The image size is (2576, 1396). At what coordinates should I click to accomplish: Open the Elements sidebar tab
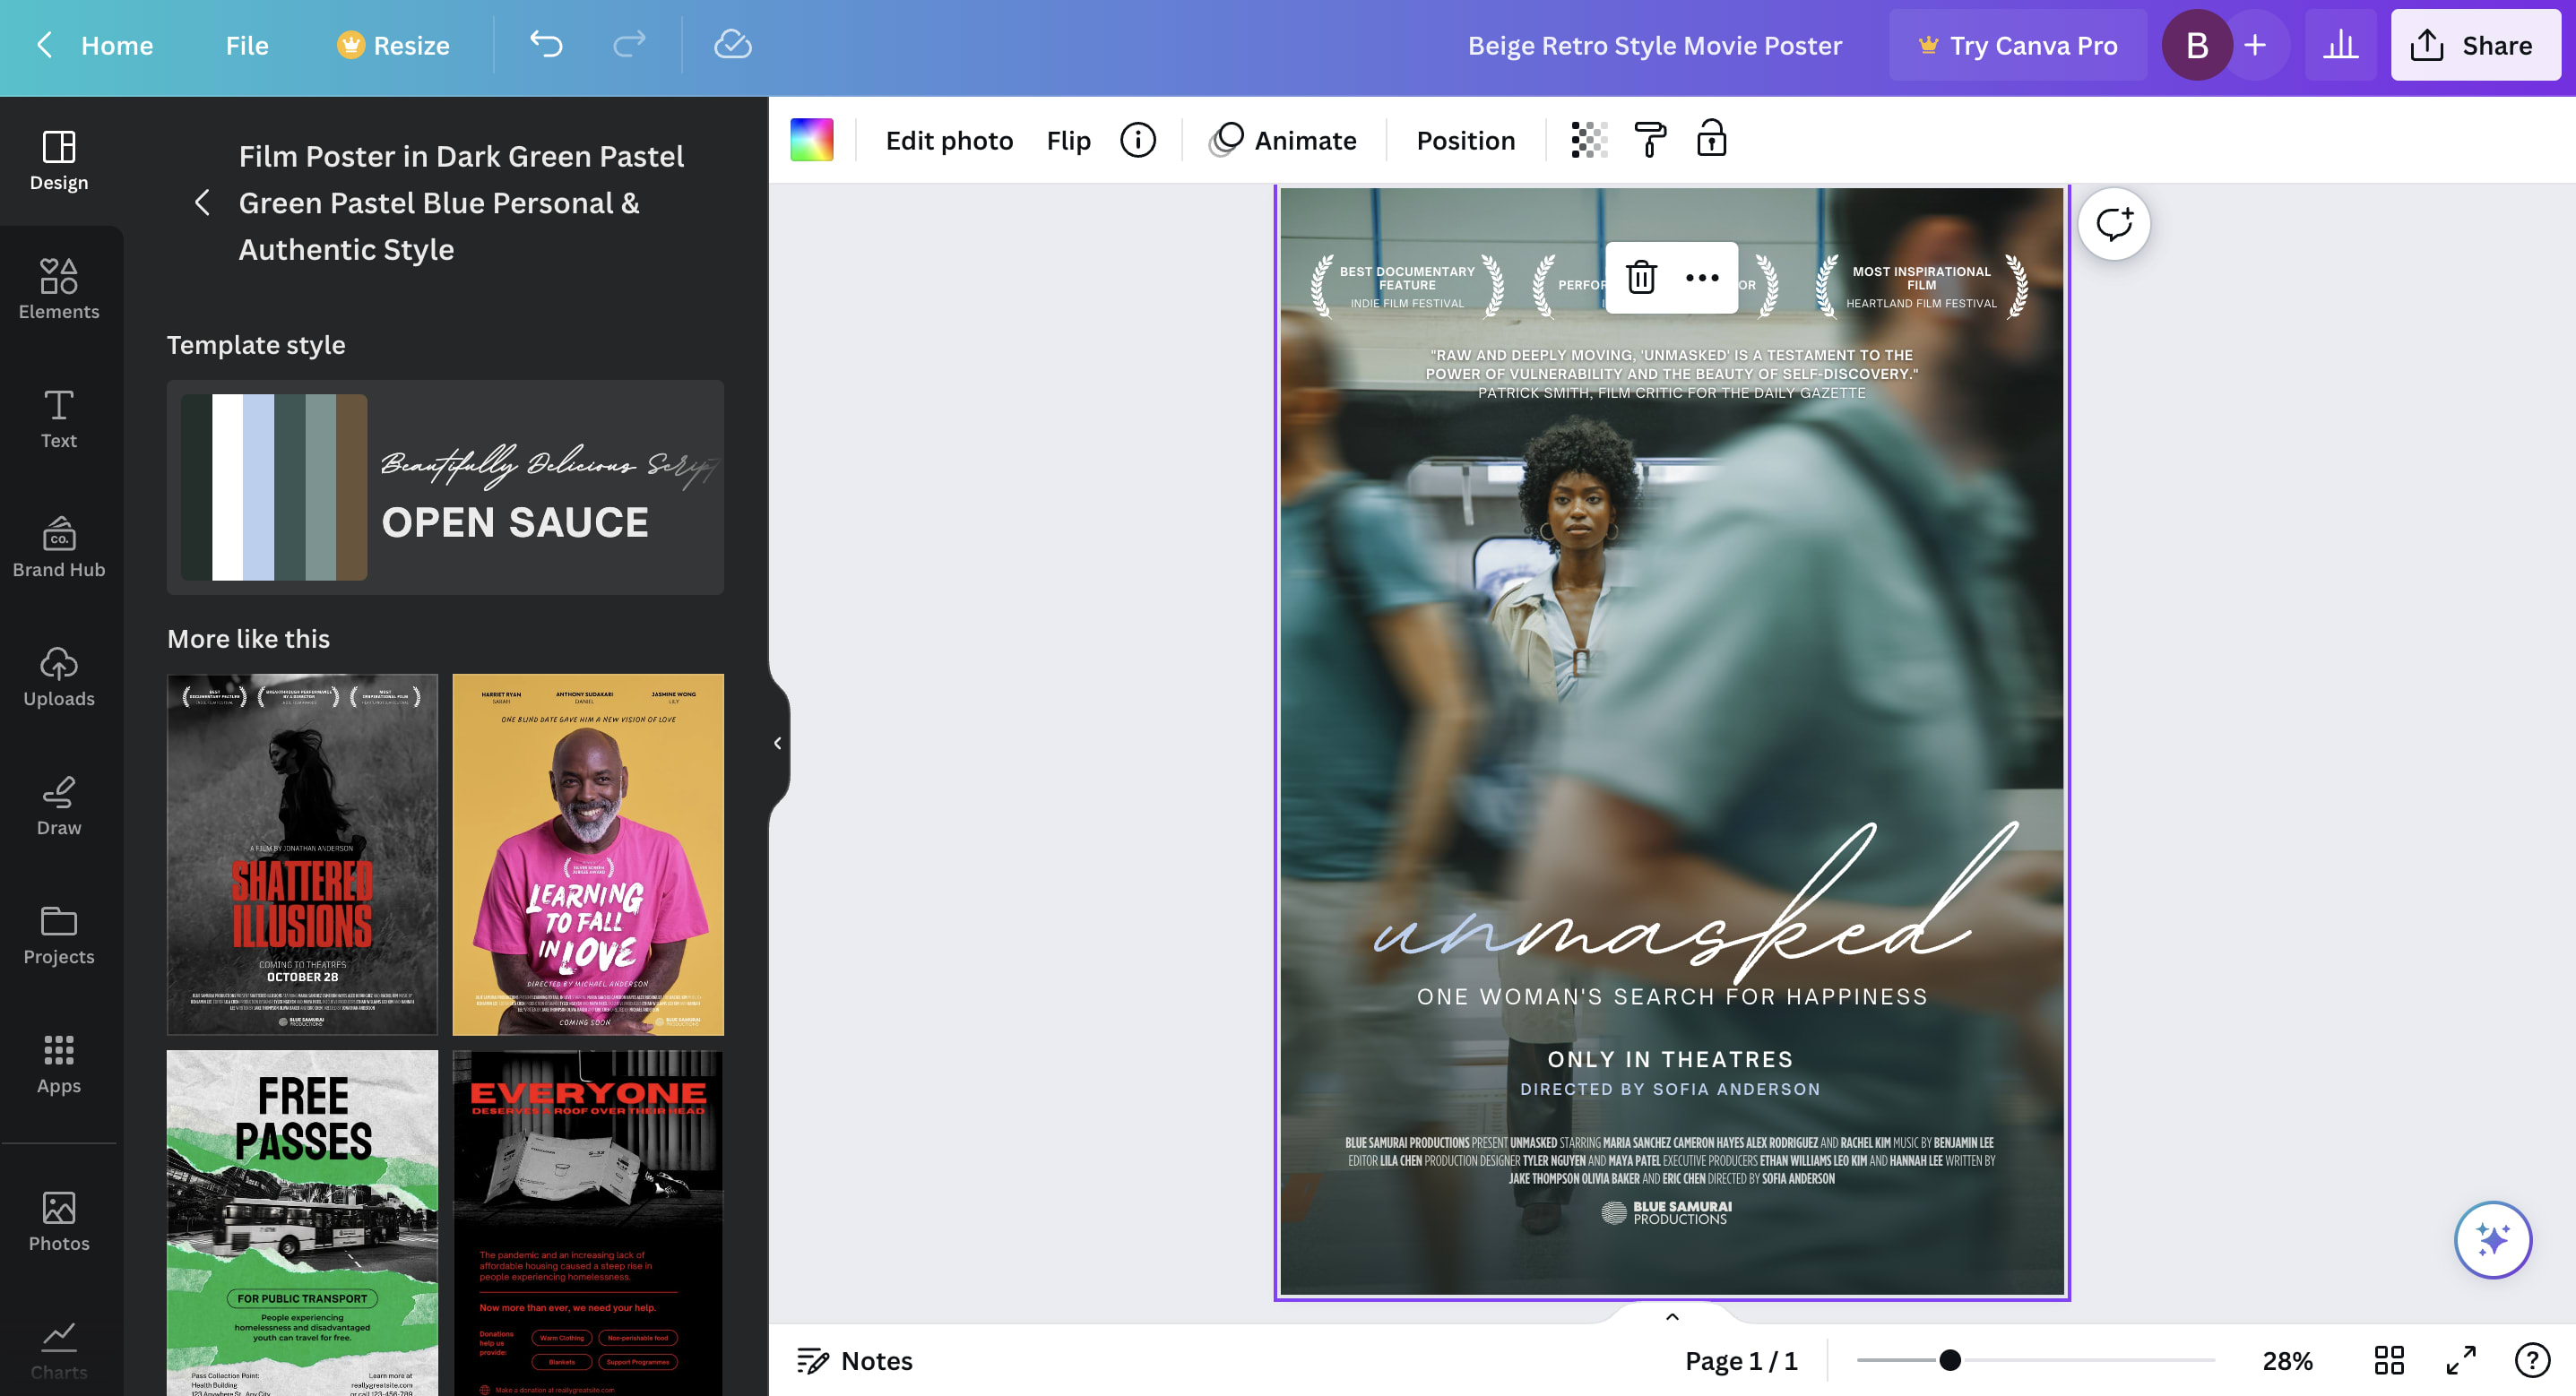(x=59, y=290)
